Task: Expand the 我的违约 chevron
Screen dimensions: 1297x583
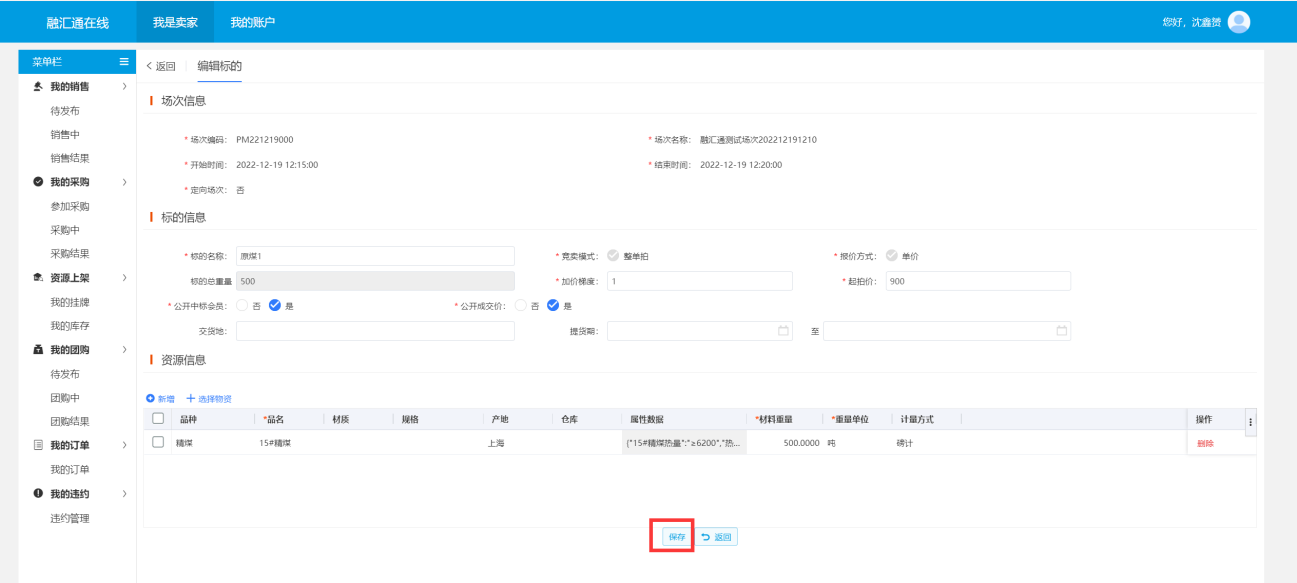Action: click(124, 493)
